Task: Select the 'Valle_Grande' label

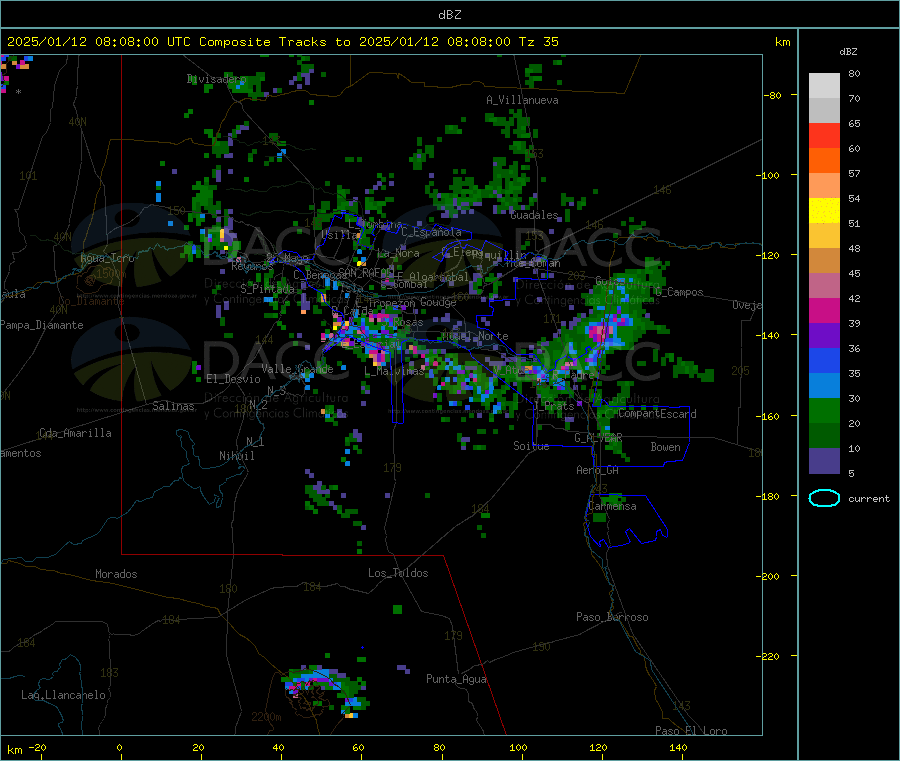Action: click(x=297, y=369)
